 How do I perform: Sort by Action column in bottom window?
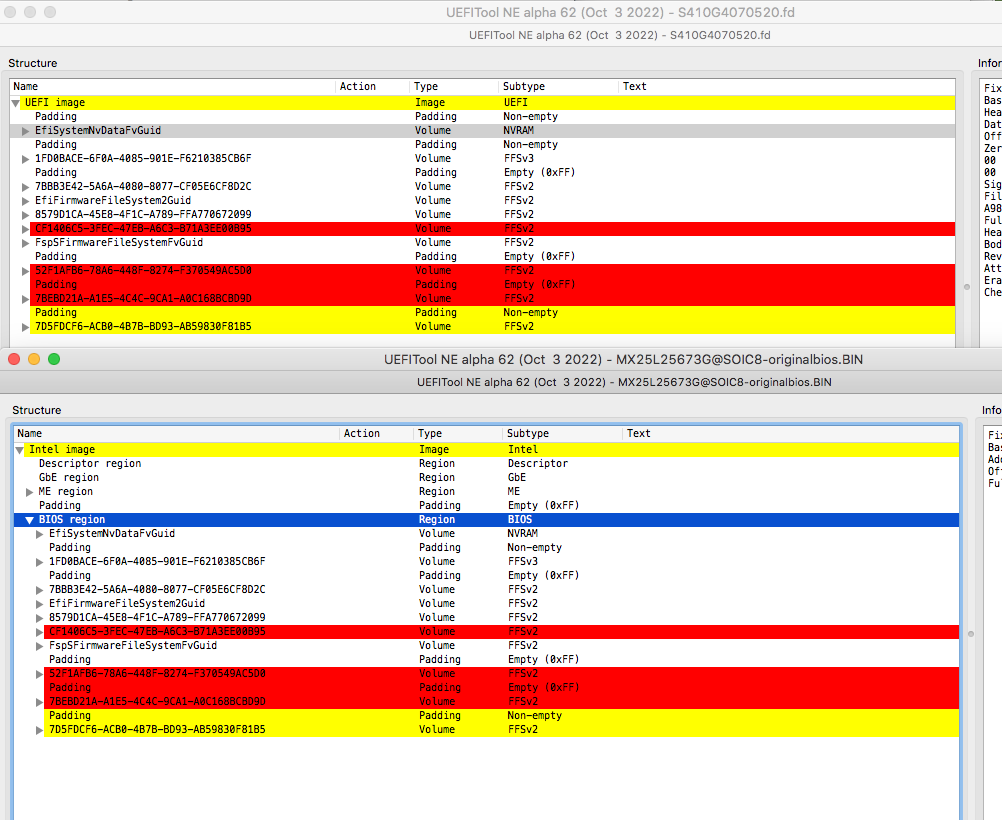(376, 433)
